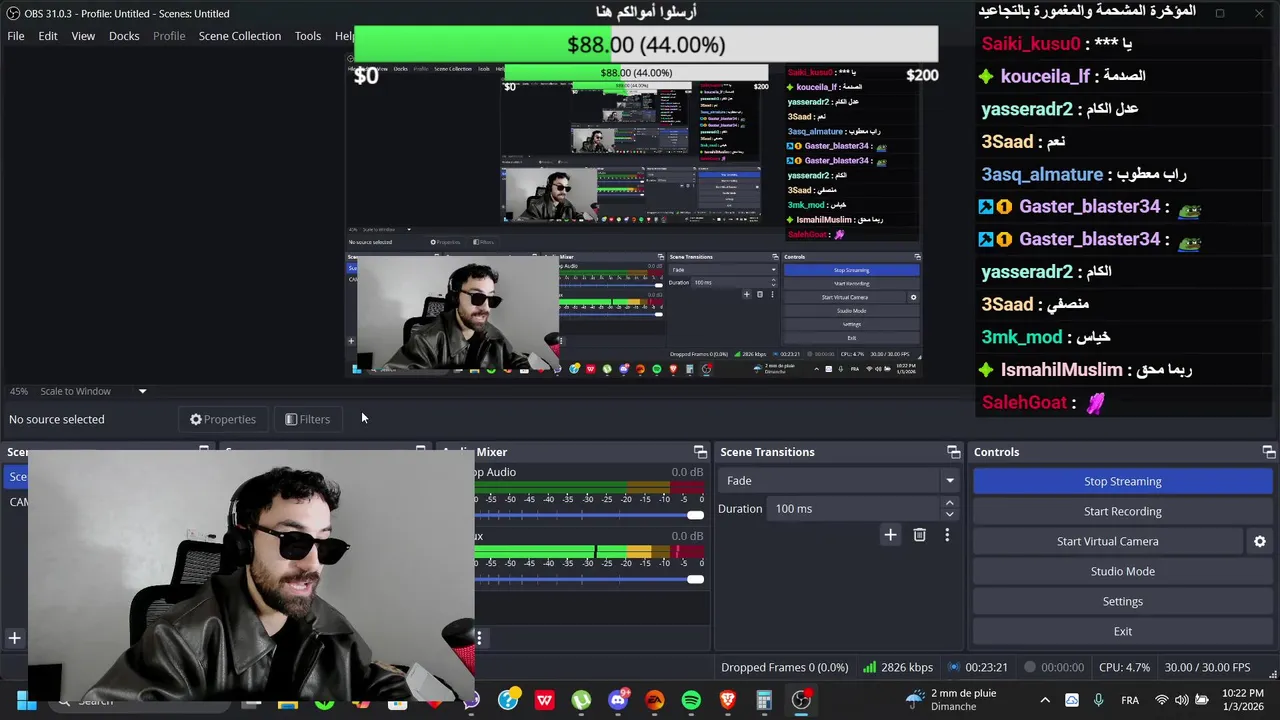This screenshot has height=720, width=1280.
Task: Click the orange EA app taskbar icon
Action: click(x=654, y=700)
